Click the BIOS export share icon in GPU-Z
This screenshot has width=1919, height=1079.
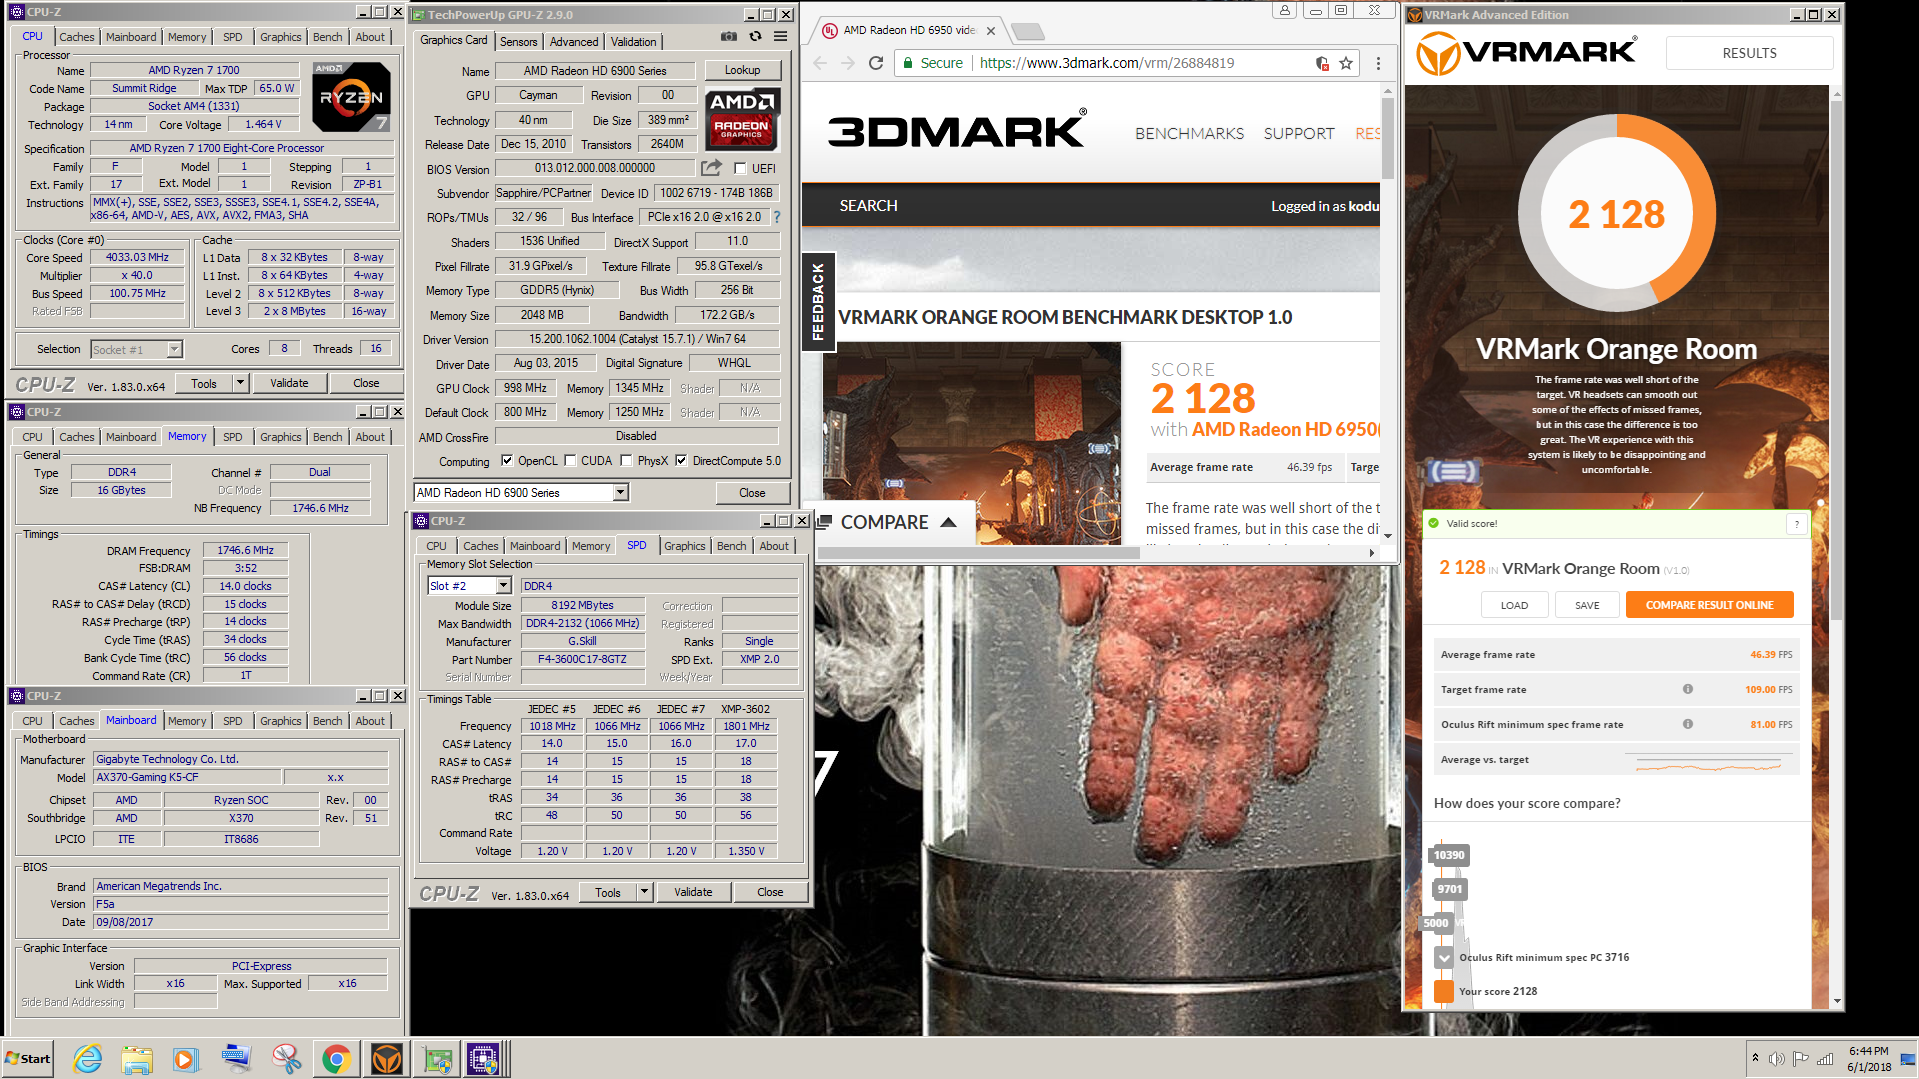(711, 168)
